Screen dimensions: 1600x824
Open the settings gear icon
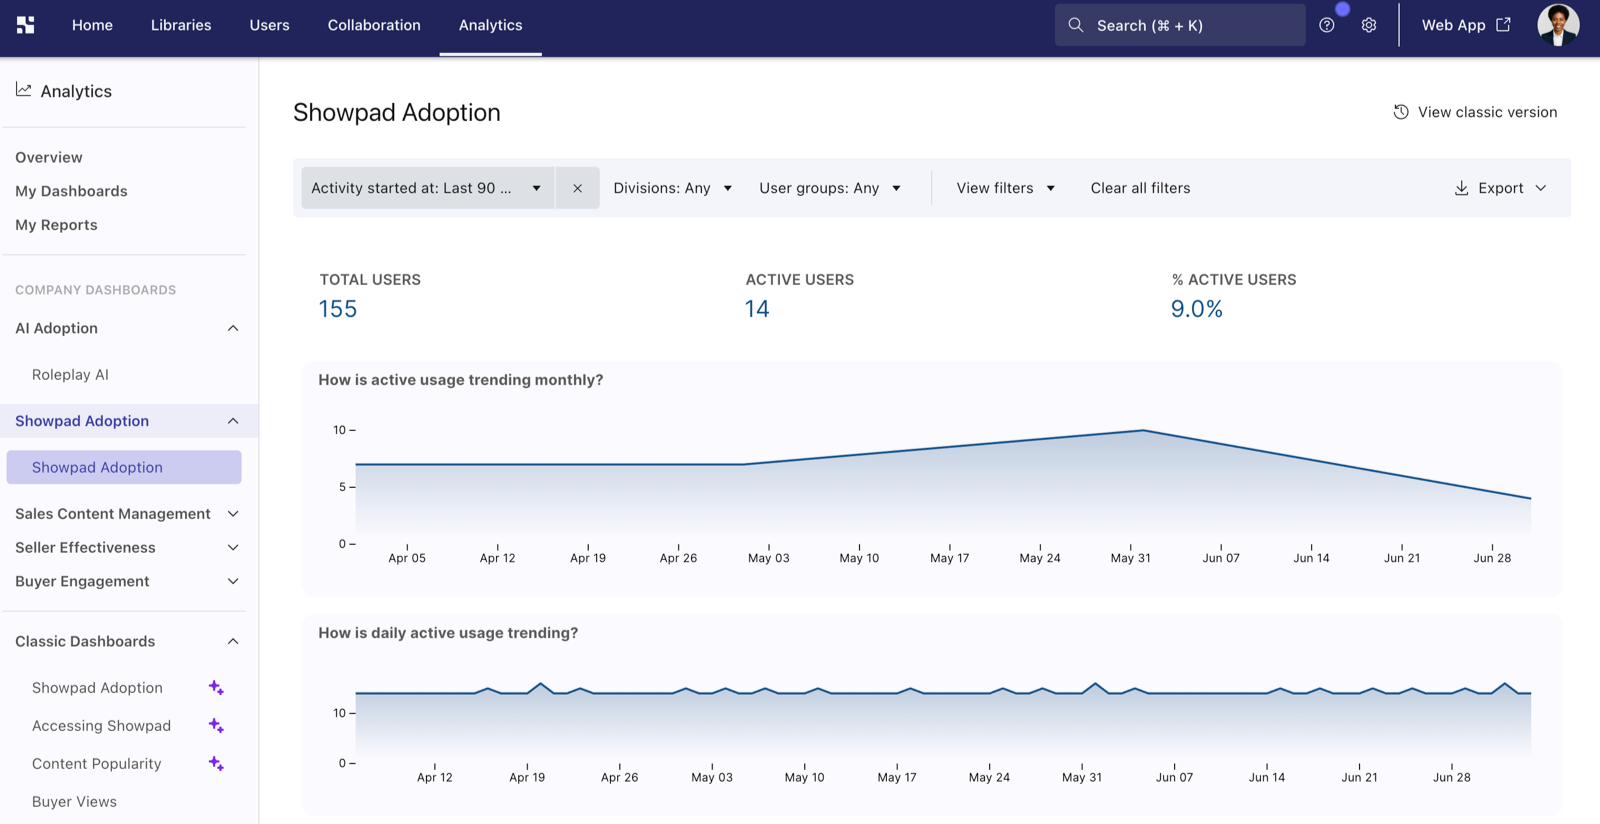click(1369, 25)
